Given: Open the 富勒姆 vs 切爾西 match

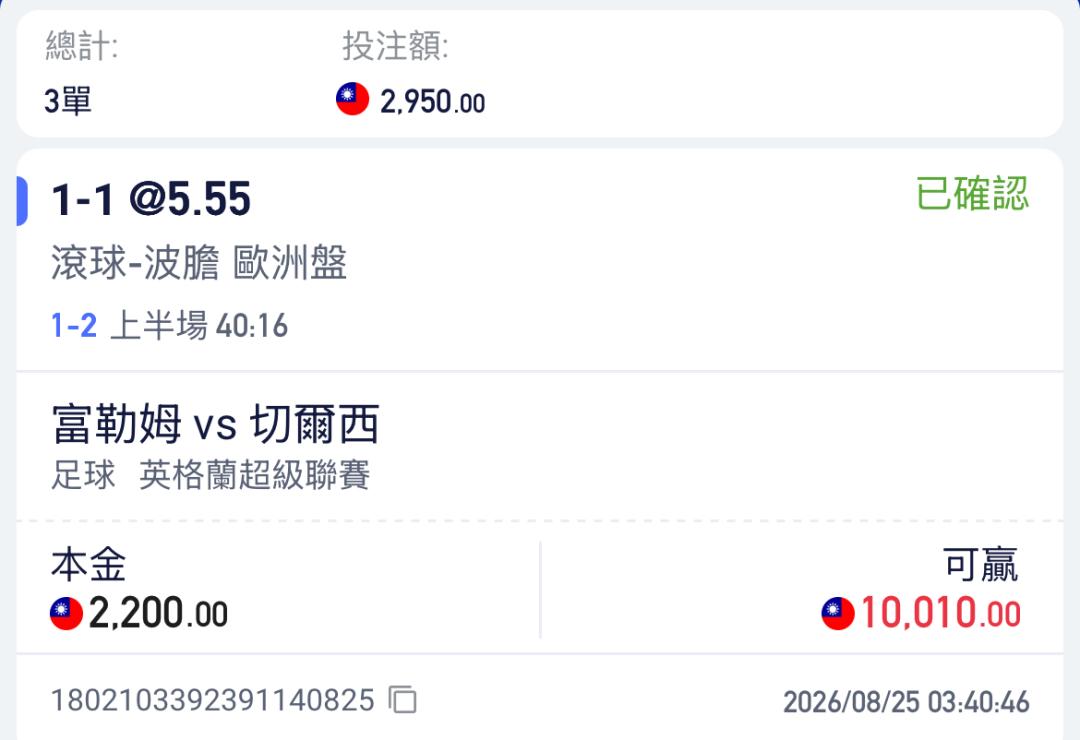Looking at the screenshot, I should pyautogui.click(x=215, y=424).
